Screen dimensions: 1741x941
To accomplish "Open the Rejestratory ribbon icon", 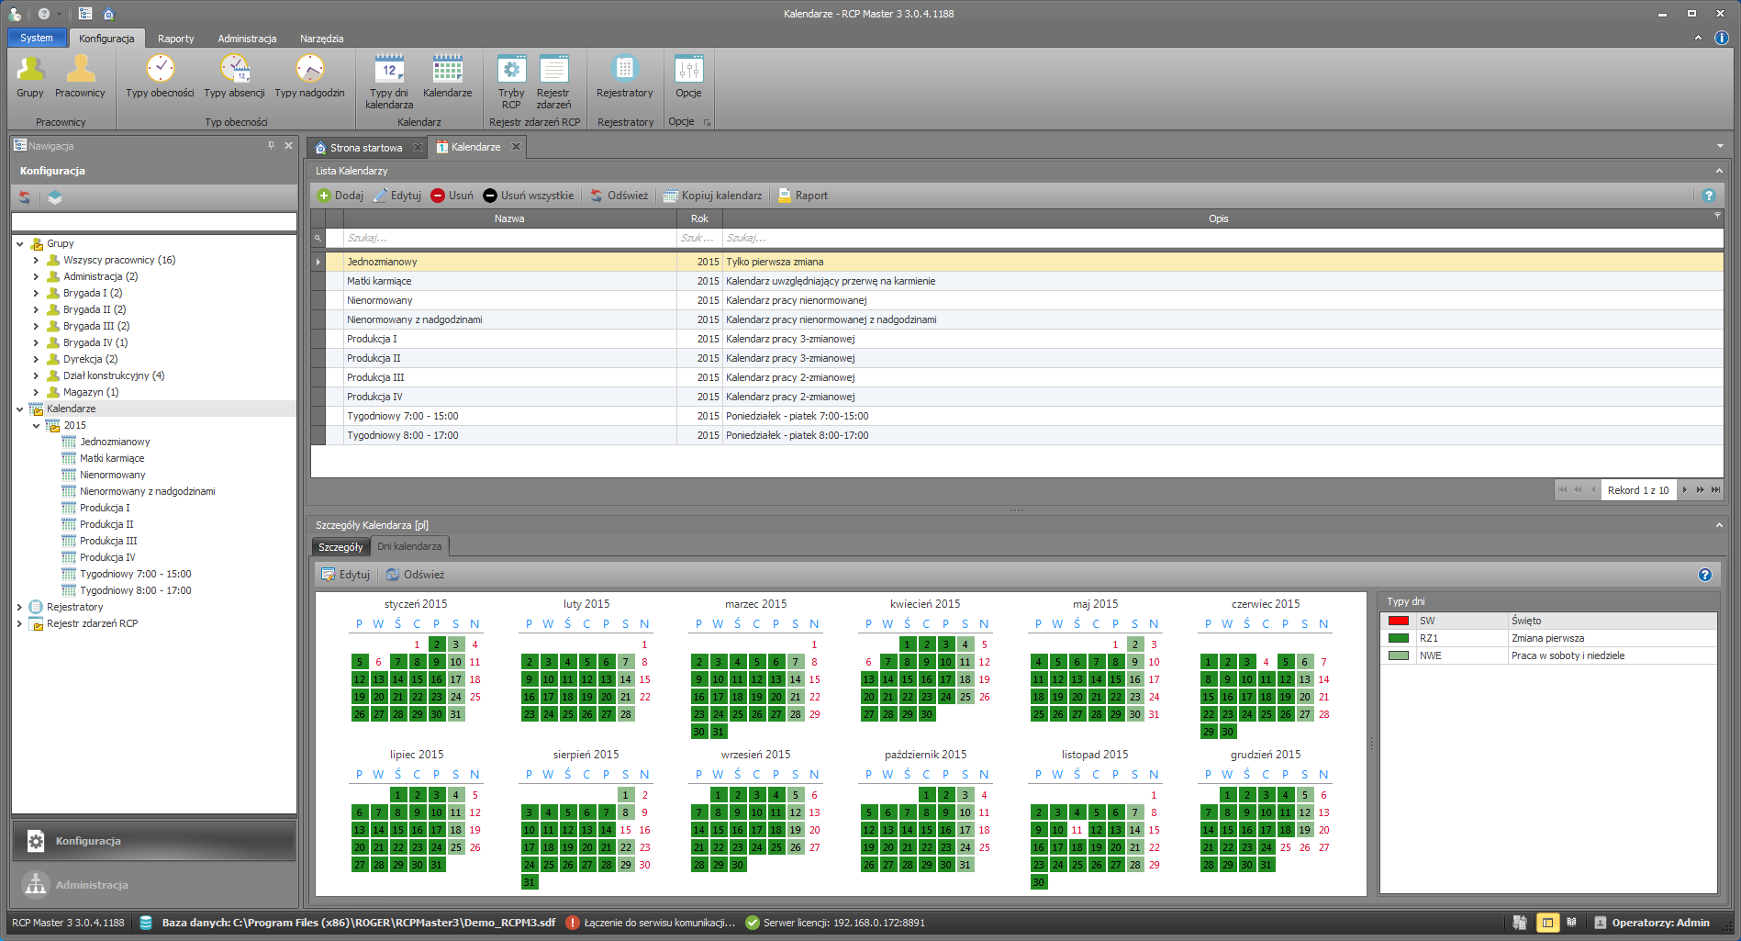I will tap(624, 76).
